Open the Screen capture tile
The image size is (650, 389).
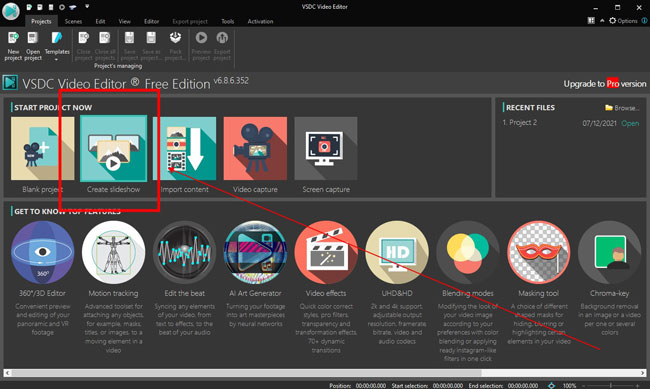(326, 148)
